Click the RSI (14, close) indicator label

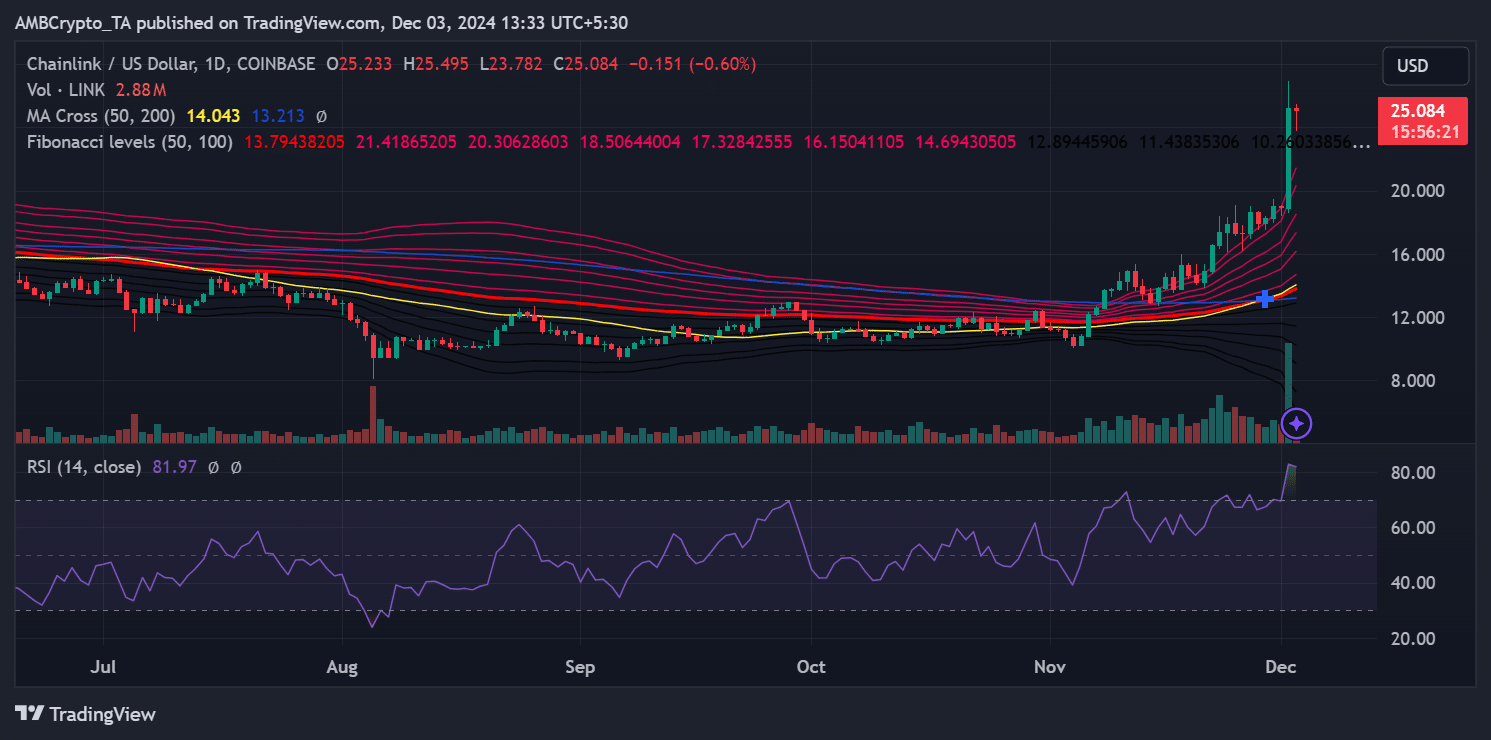(84, 467)
